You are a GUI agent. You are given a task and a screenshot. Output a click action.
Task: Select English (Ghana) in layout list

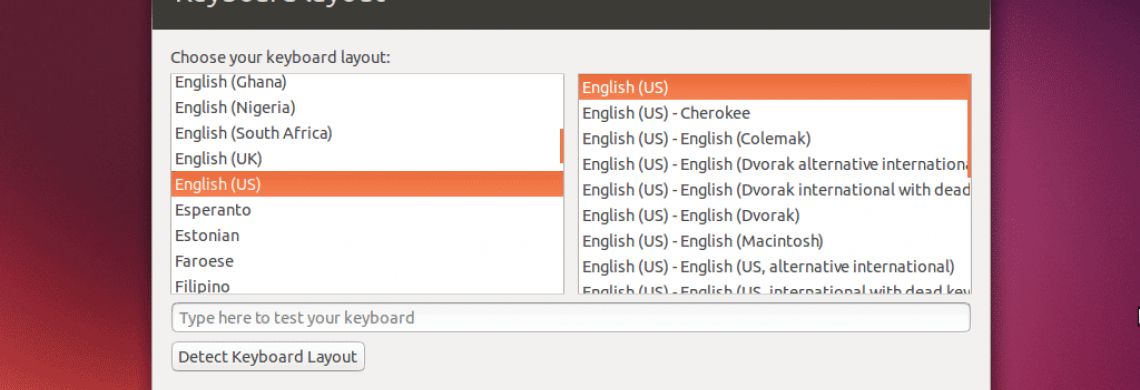coord(366,82)
